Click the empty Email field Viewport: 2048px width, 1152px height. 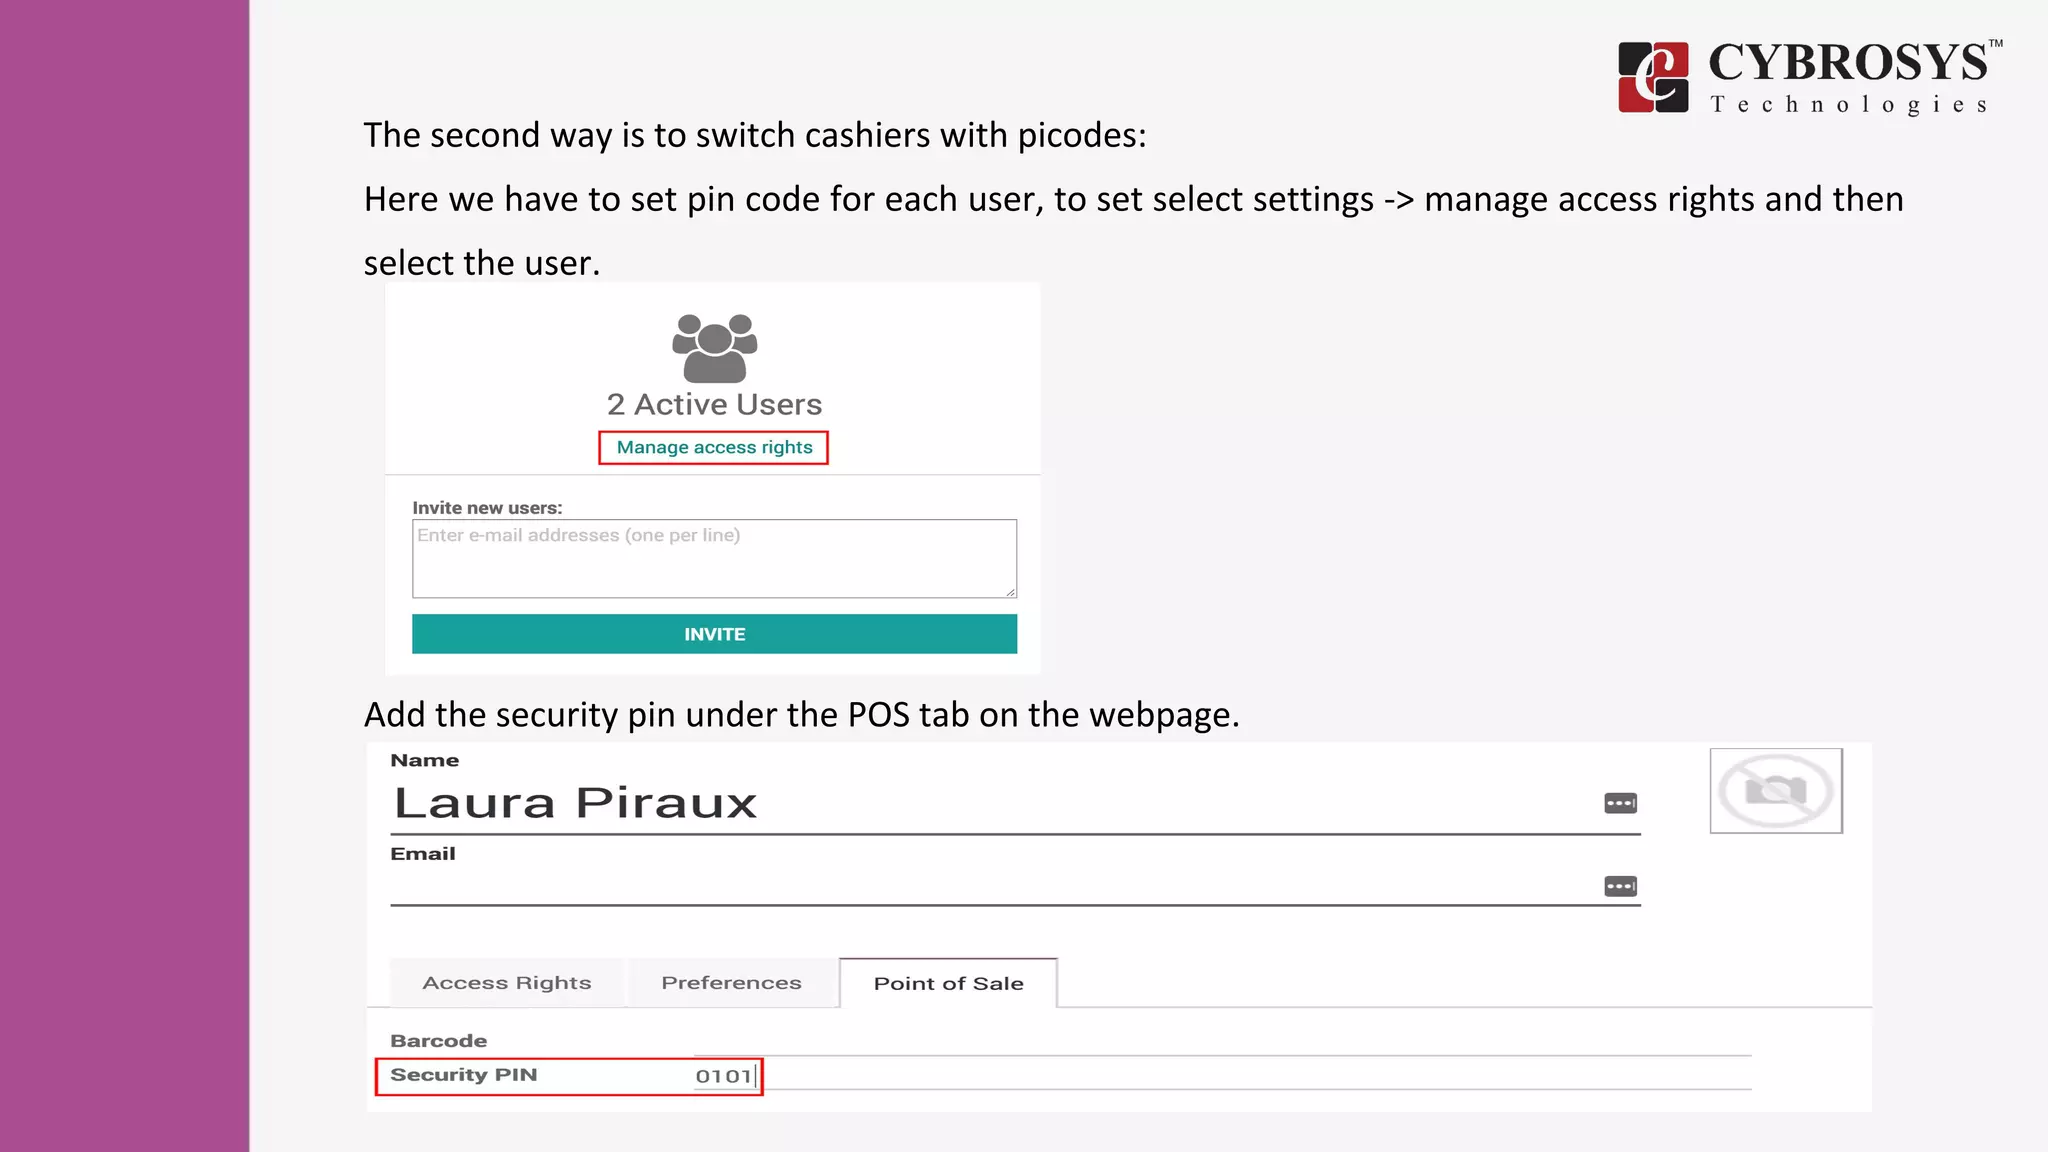pyautogui.click(x=1015, y=886)
